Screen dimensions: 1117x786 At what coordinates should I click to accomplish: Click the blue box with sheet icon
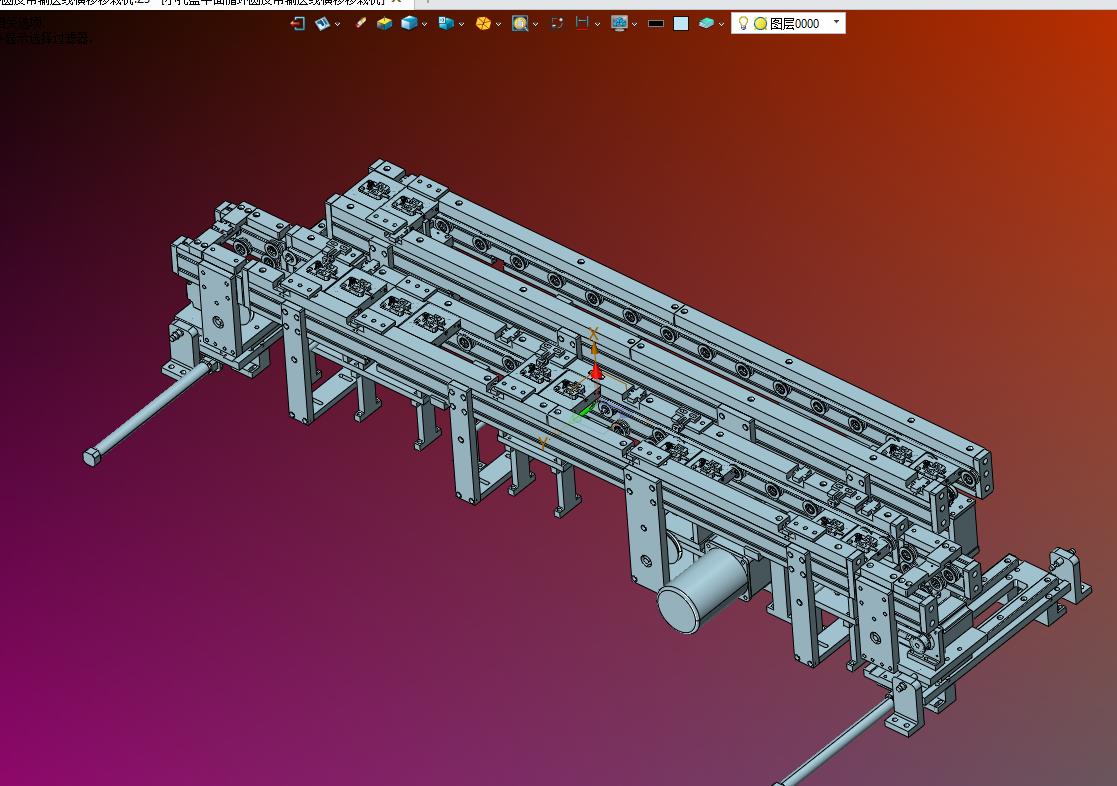[446, 24]
